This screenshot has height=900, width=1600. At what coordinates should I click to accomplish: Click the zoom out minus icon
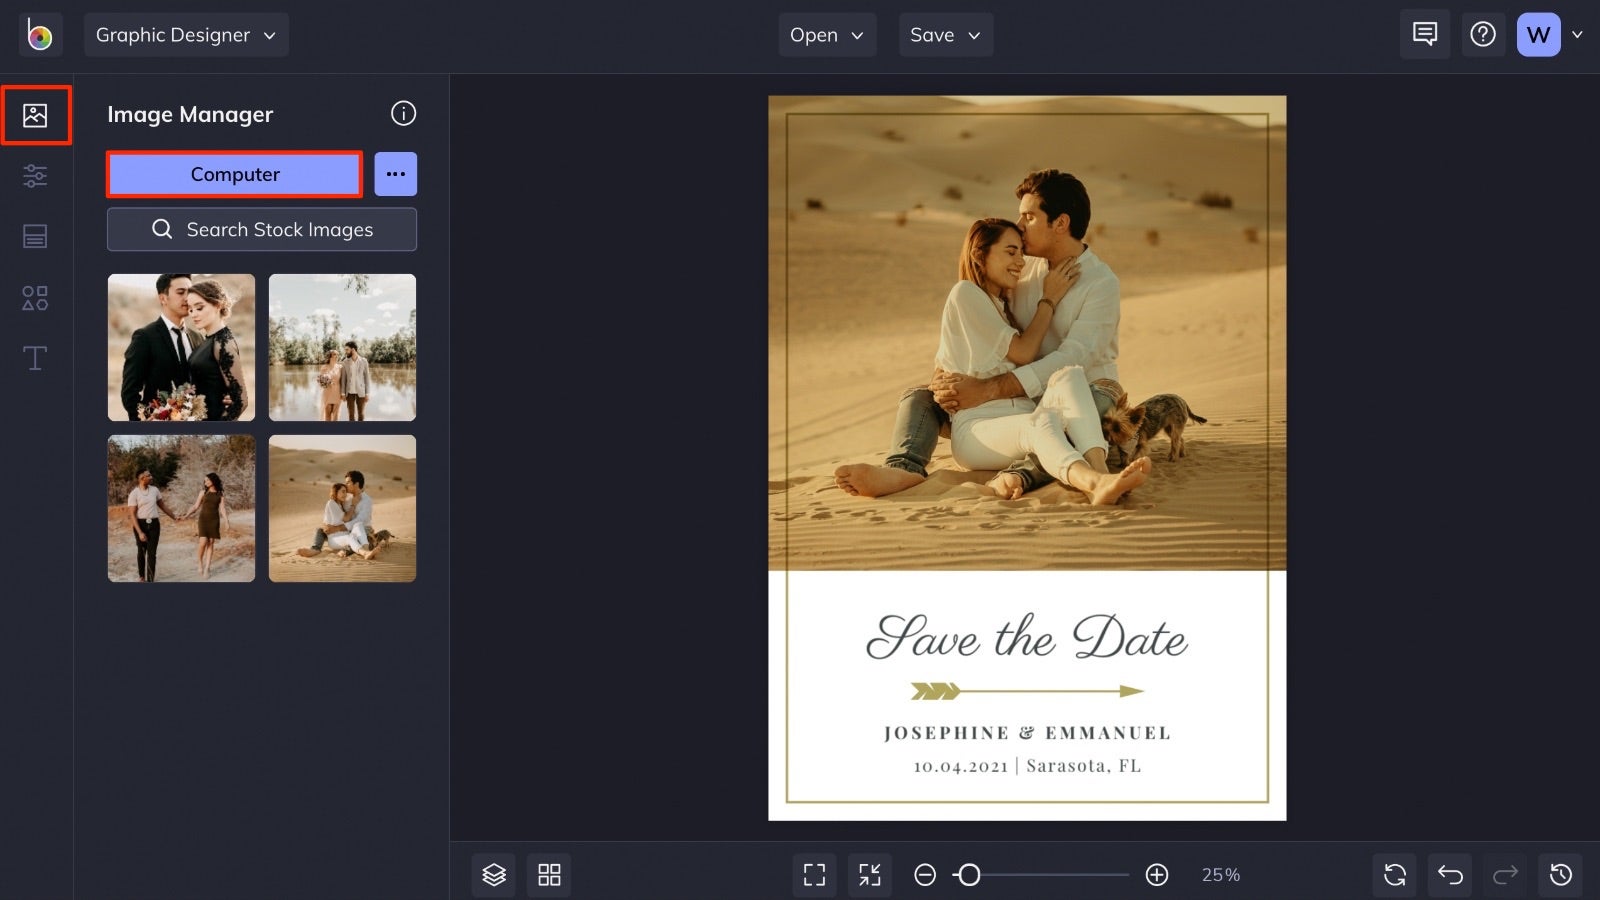click(925, 875)
